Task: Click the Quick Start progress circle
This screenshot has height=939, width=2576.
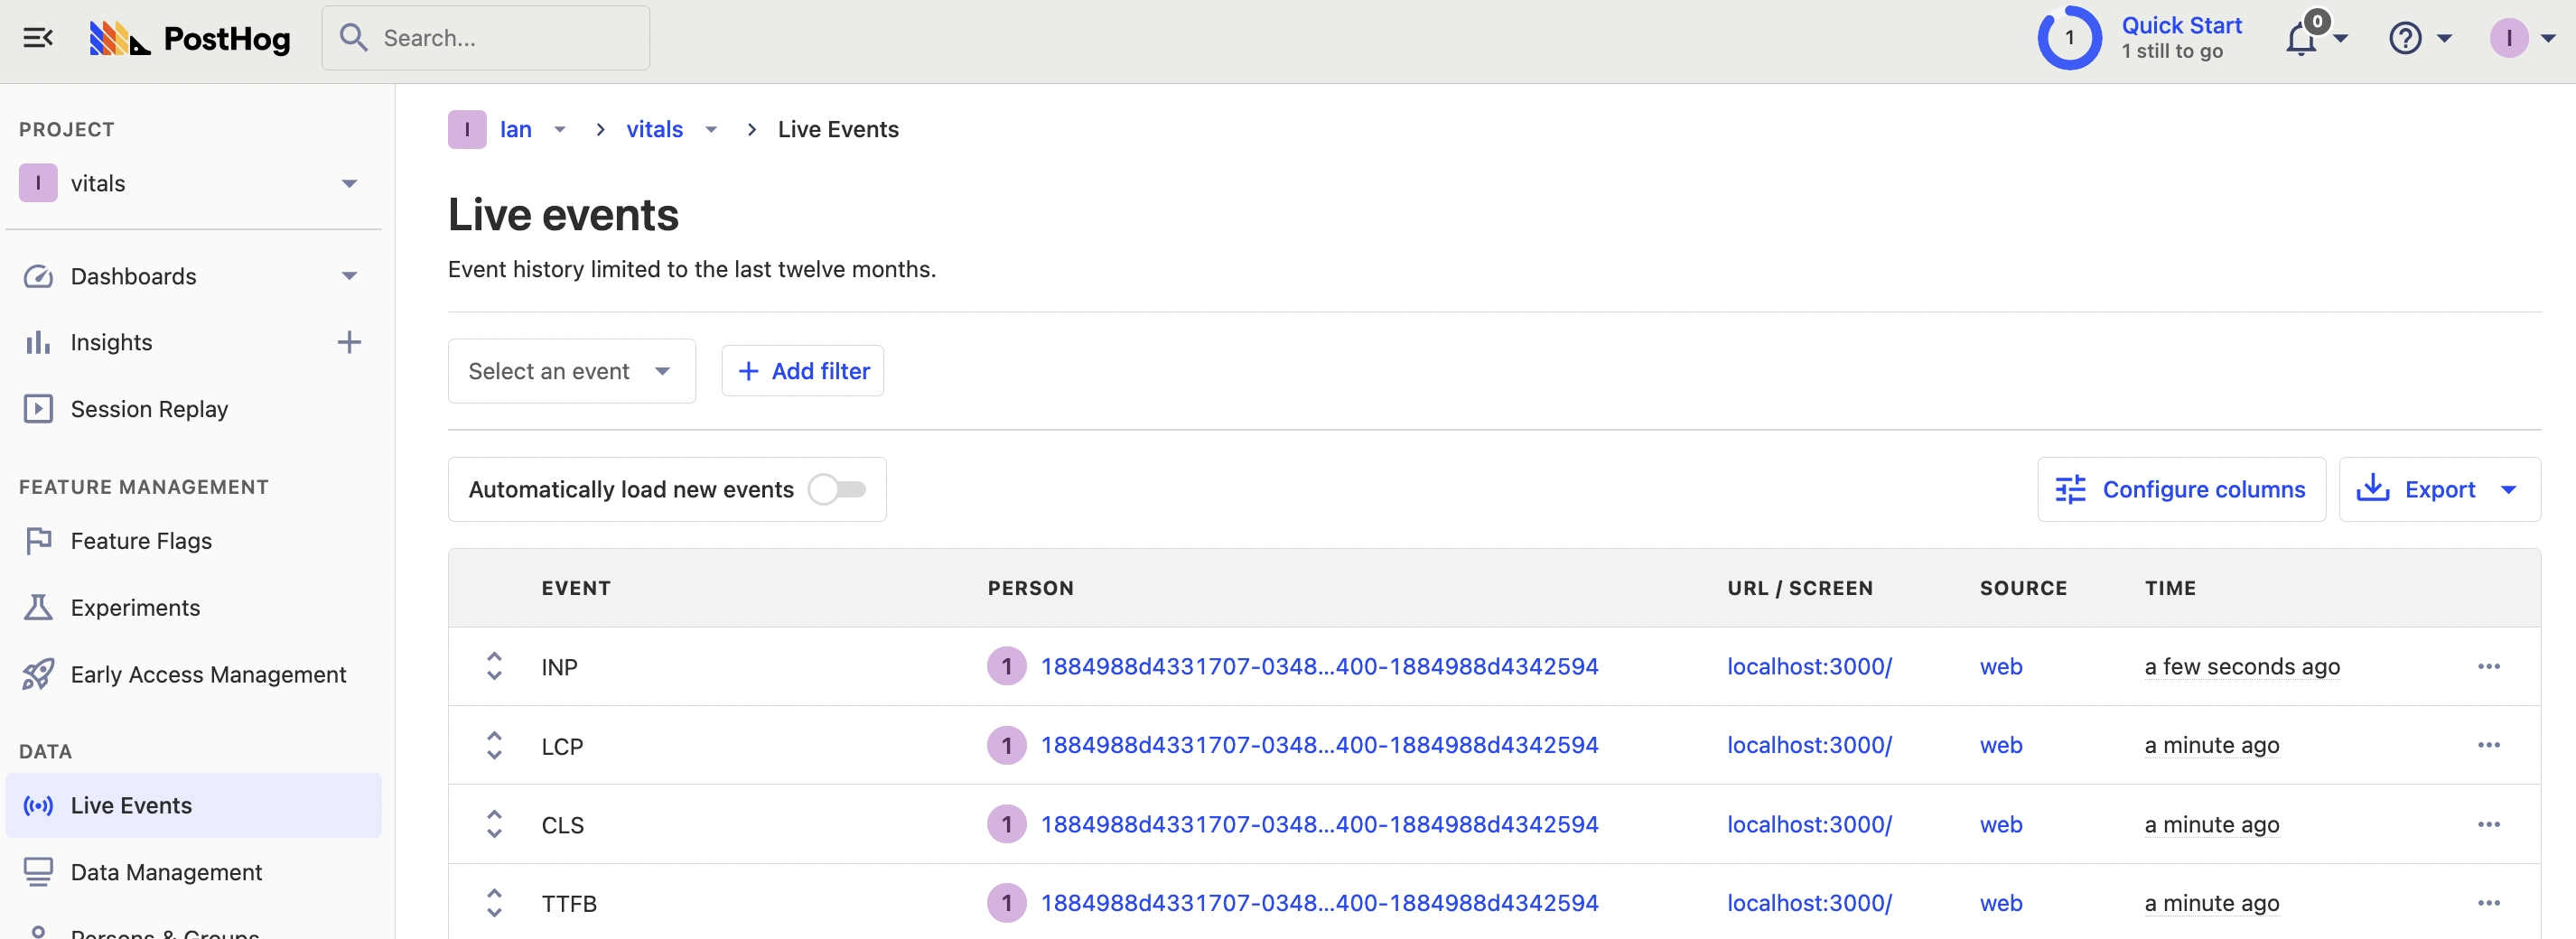Action: pos(2068,38)
